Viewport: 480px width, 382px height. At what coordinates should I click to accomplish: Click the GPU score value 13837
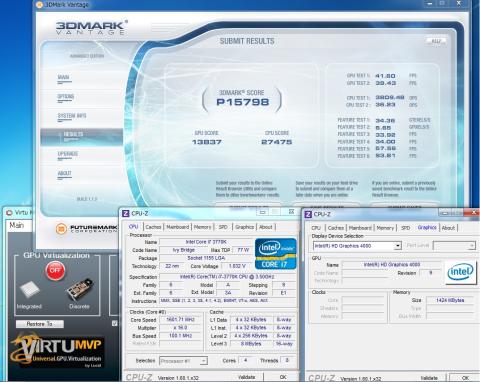tap(207, 142)
